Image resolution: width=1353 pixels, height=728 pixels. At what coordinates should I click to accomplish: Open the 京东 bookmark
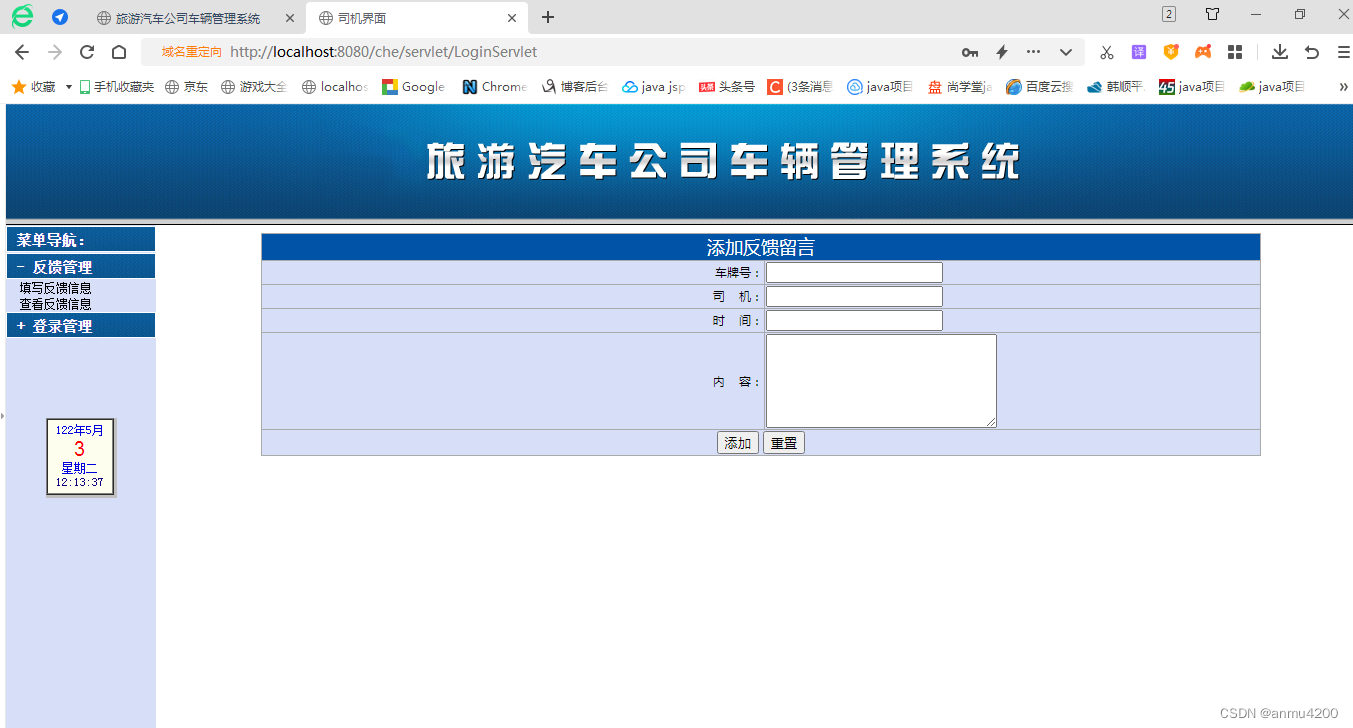(187, 87)
